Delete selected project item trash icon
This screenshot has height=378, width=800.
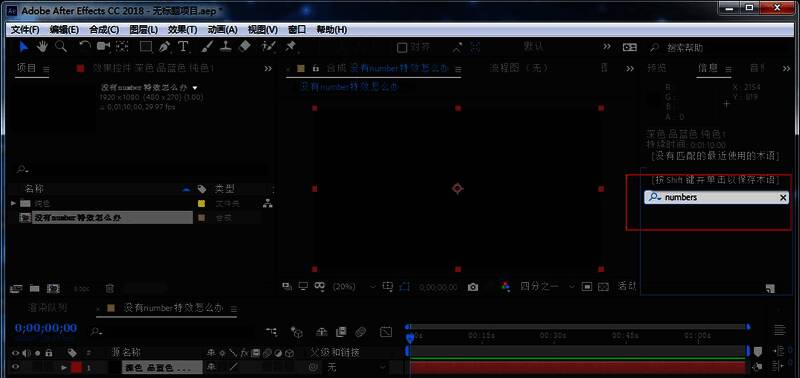[110, 289]
